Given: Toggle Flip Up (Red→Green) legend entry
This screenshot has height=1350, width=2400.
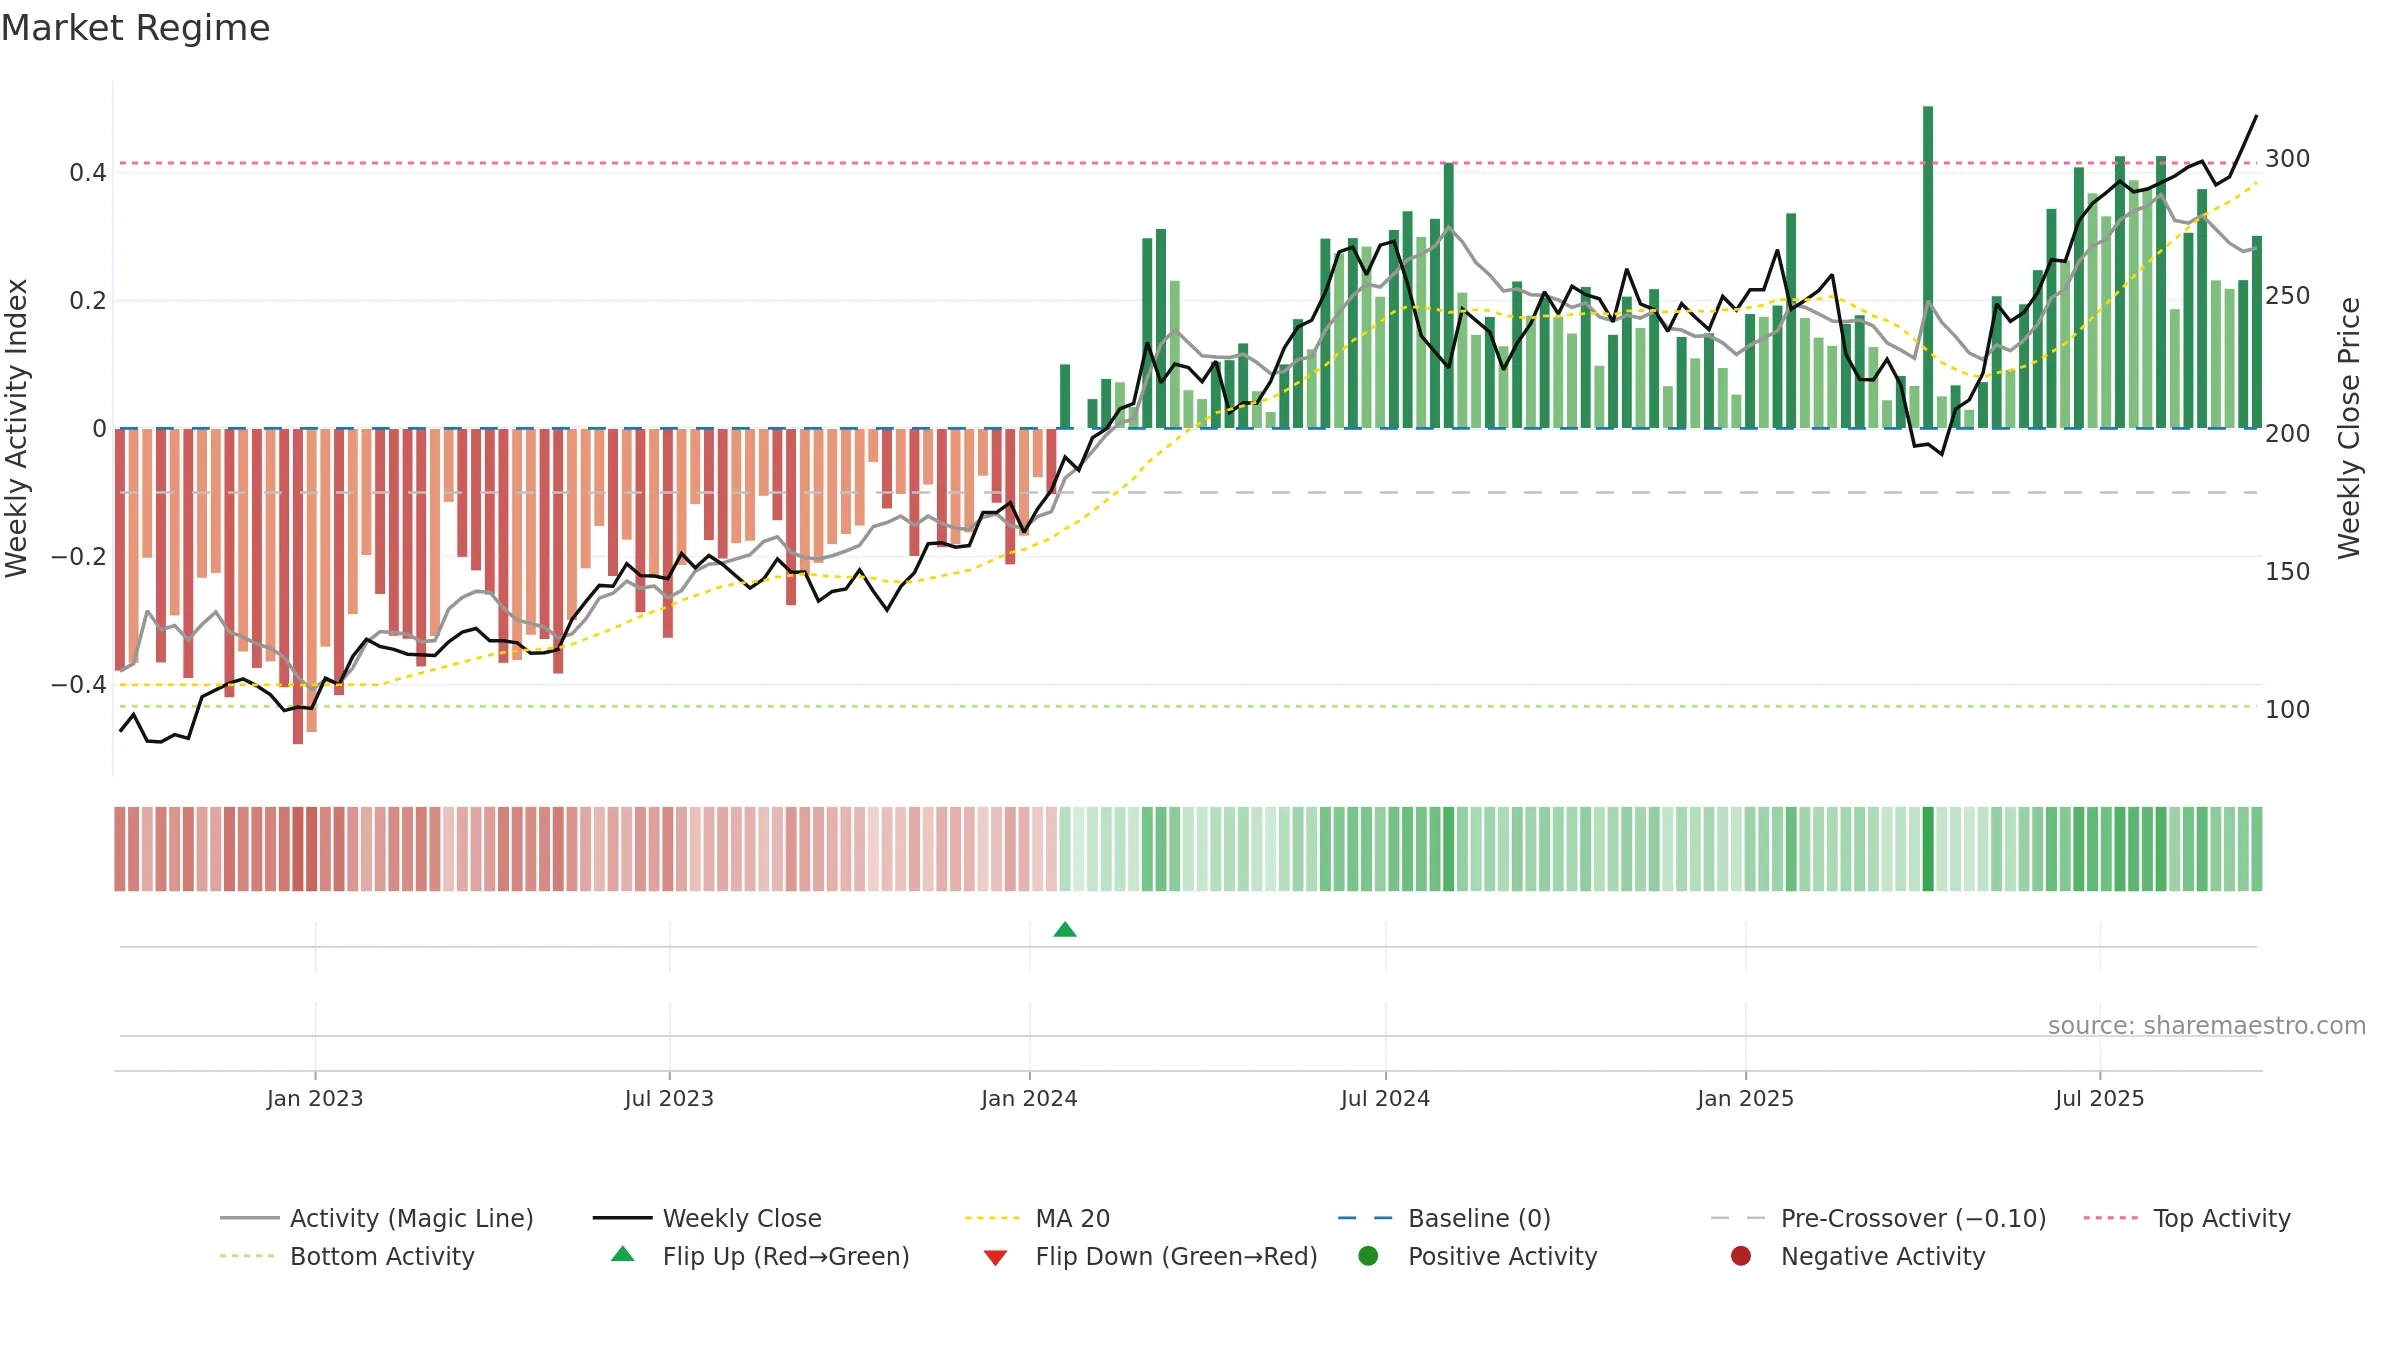Looking at the screenshot, I should [x=760, y=1256].
